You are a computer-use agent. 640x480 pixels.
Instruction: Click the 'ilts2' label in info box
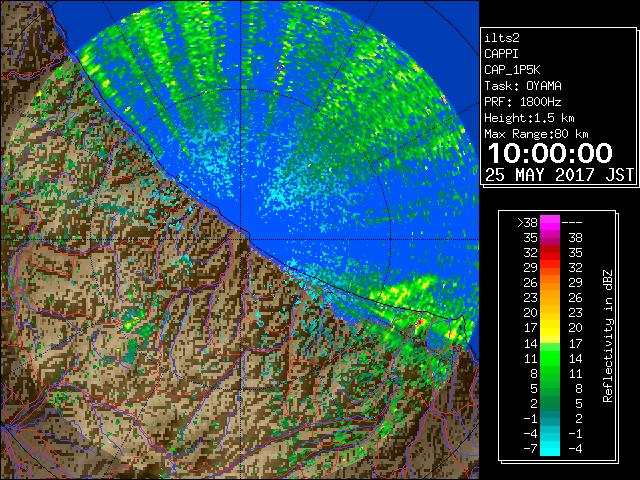coord(502,38)
